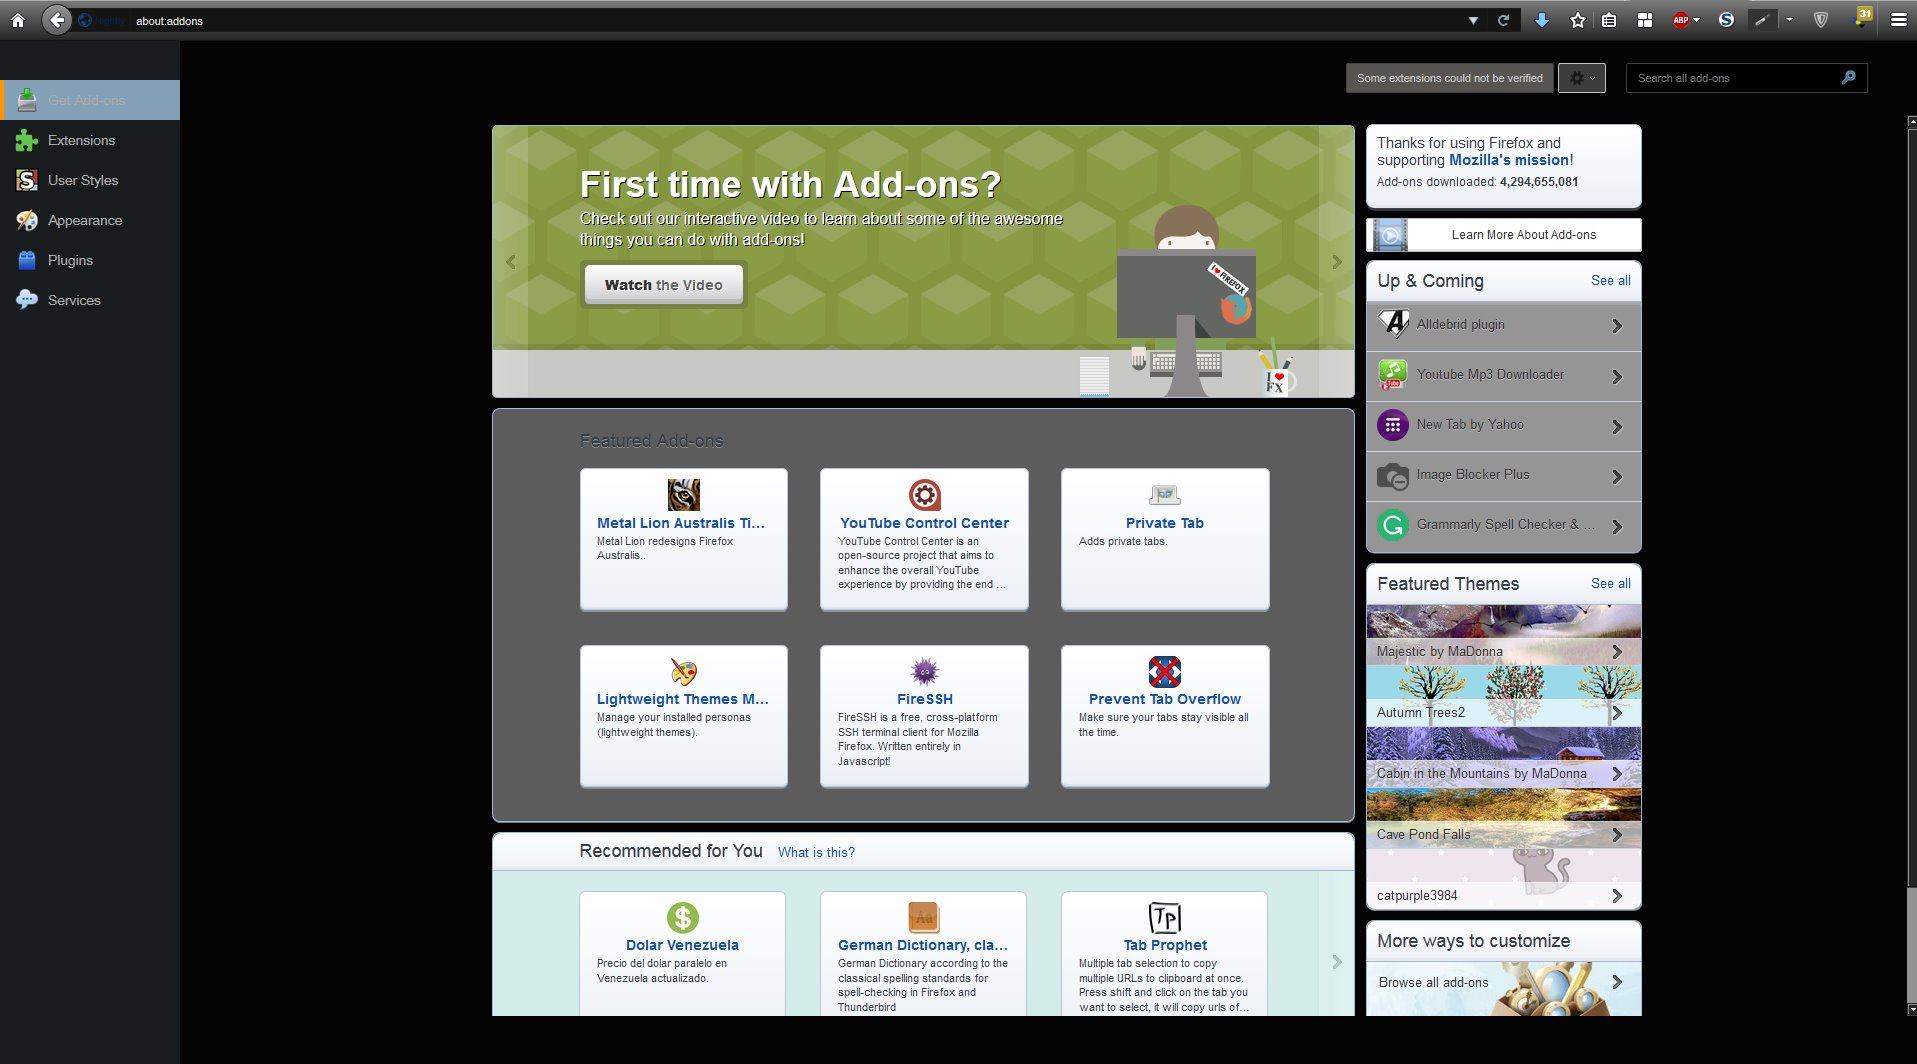Click the YouTube Control Center gear icon
This screenshot has width=1917, height=1064.
pos(924,495)
